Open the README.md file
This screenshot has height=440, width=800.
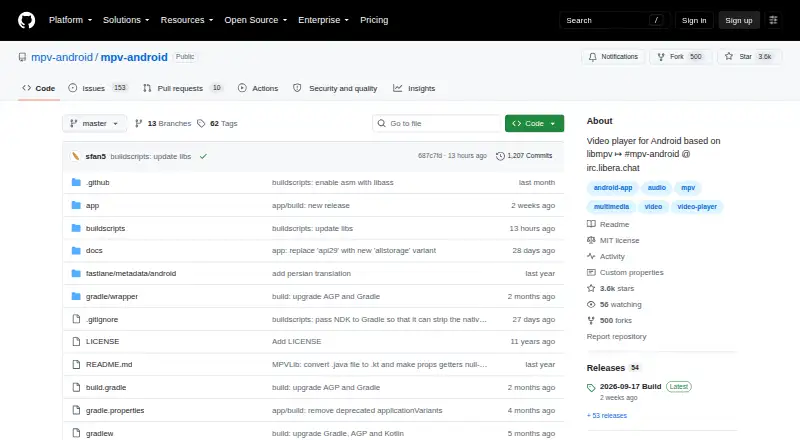coord(109,364)
